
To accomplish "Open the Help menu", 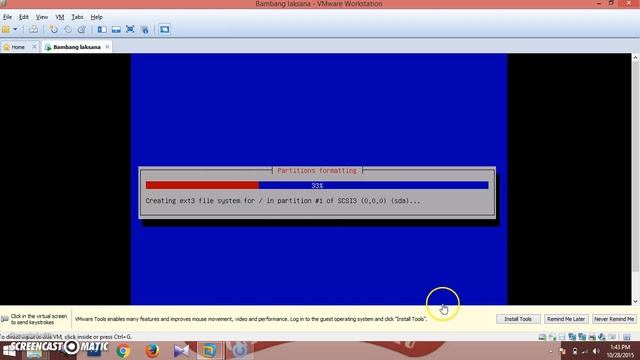I will [96, 17].
